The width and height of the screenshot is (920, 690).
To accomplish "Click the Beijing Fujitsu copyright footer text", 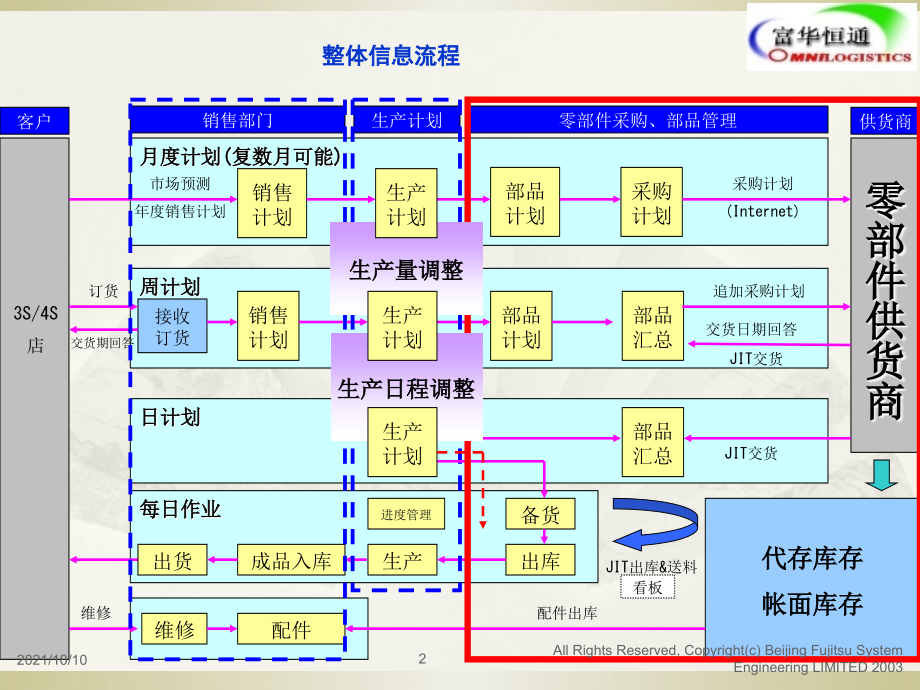I will coord(728,658).
